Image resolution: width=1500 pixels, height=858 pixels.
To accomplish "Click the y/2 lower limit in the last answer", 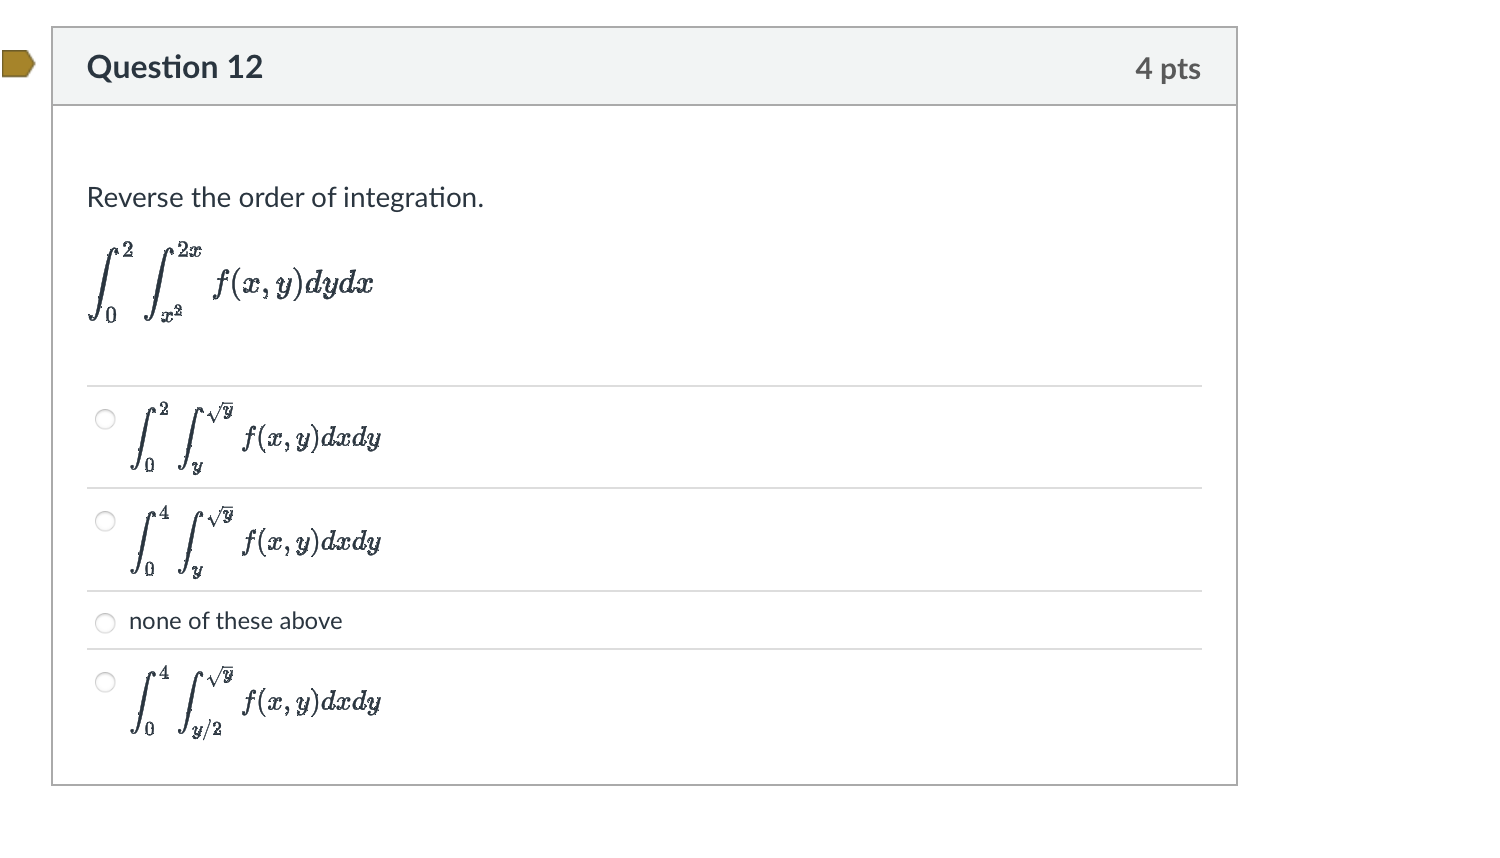I will (207, 730).
